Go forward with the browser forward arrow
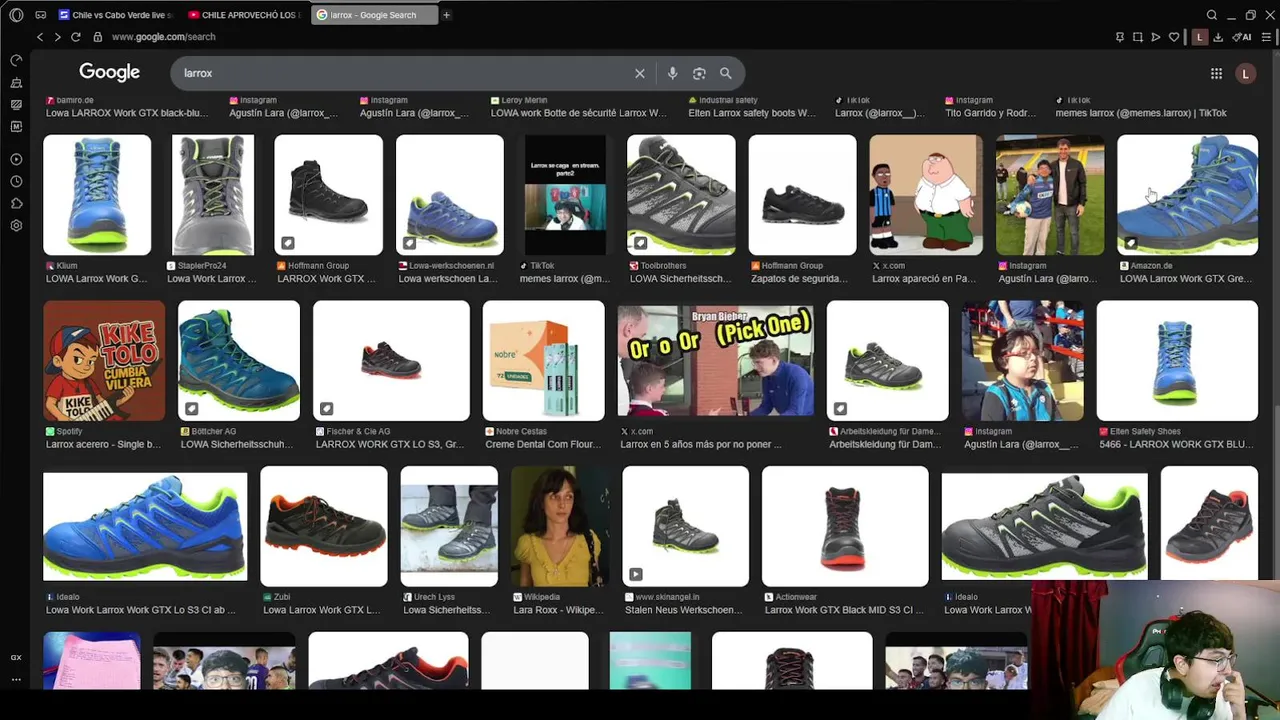1280x720 pixels. coord(57,37)
